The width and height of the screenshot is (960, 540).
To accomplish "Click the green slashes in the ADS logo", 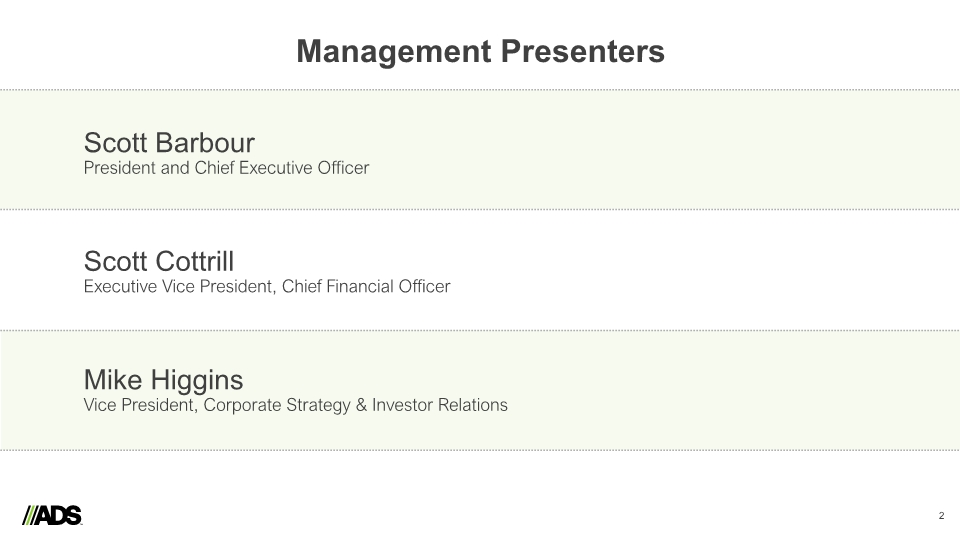I will coord(30,516).
